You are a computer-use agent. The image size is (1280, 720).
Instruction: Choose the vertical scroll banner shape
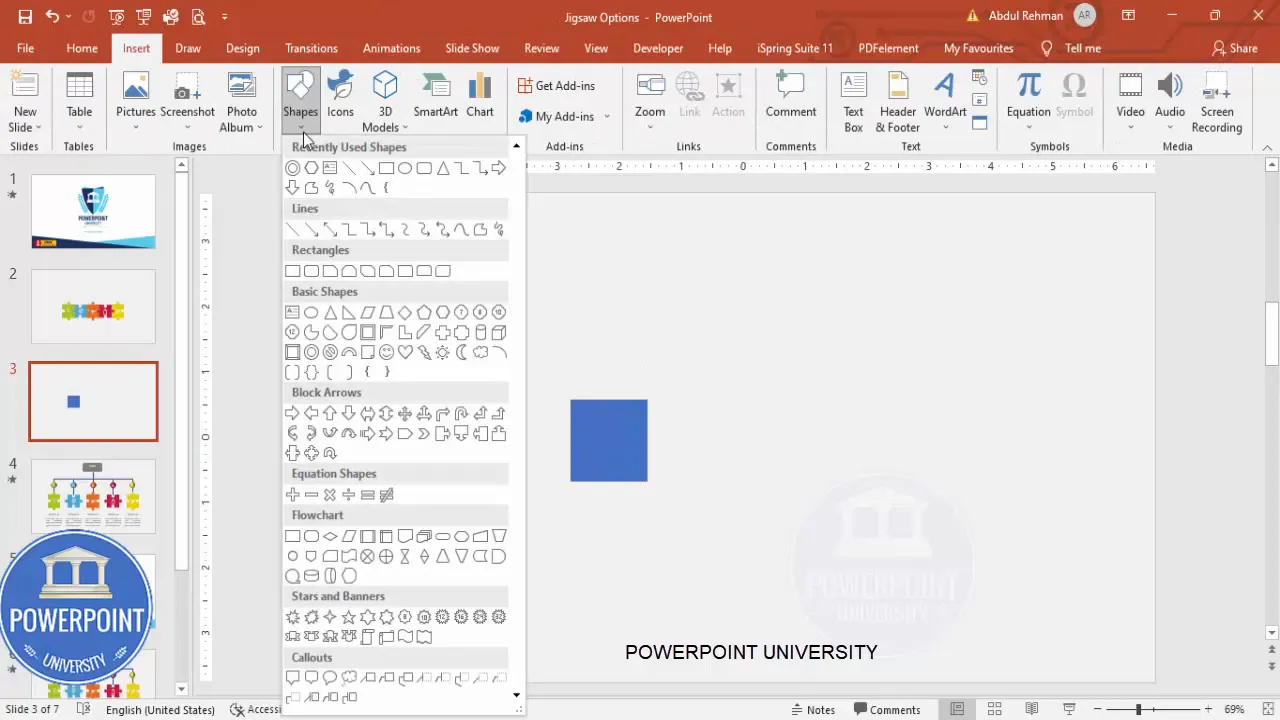click(367, 636)
